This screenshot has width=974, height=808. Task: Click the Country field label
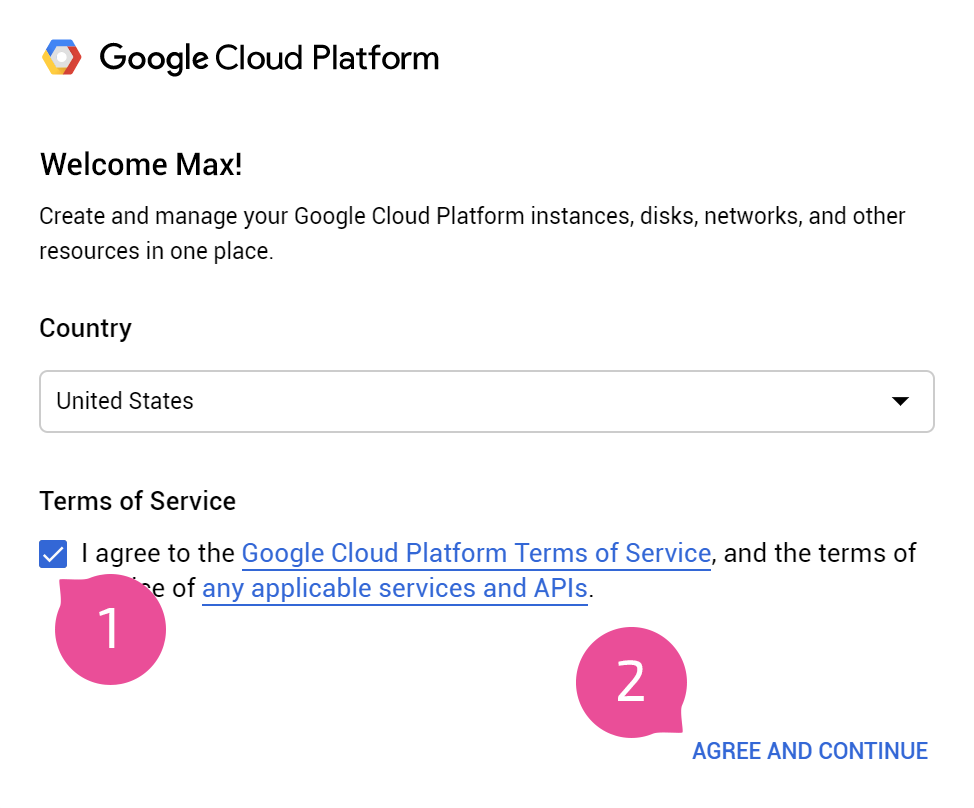(x=86, y=329)
